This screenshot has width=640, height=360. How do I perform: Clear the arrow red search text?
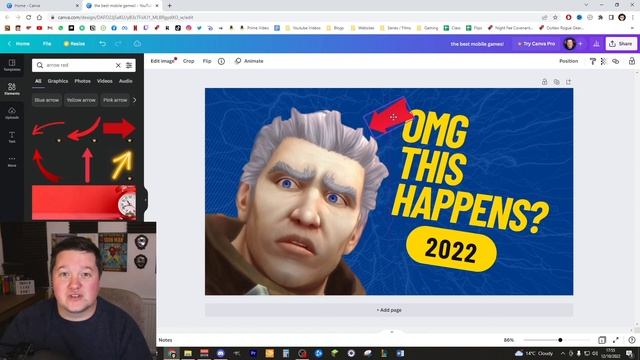[x=118, y=65]
